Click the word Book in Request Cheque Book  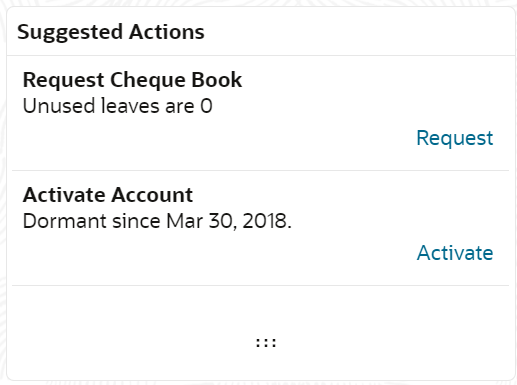pyautogui.click(x=217, y=80)
